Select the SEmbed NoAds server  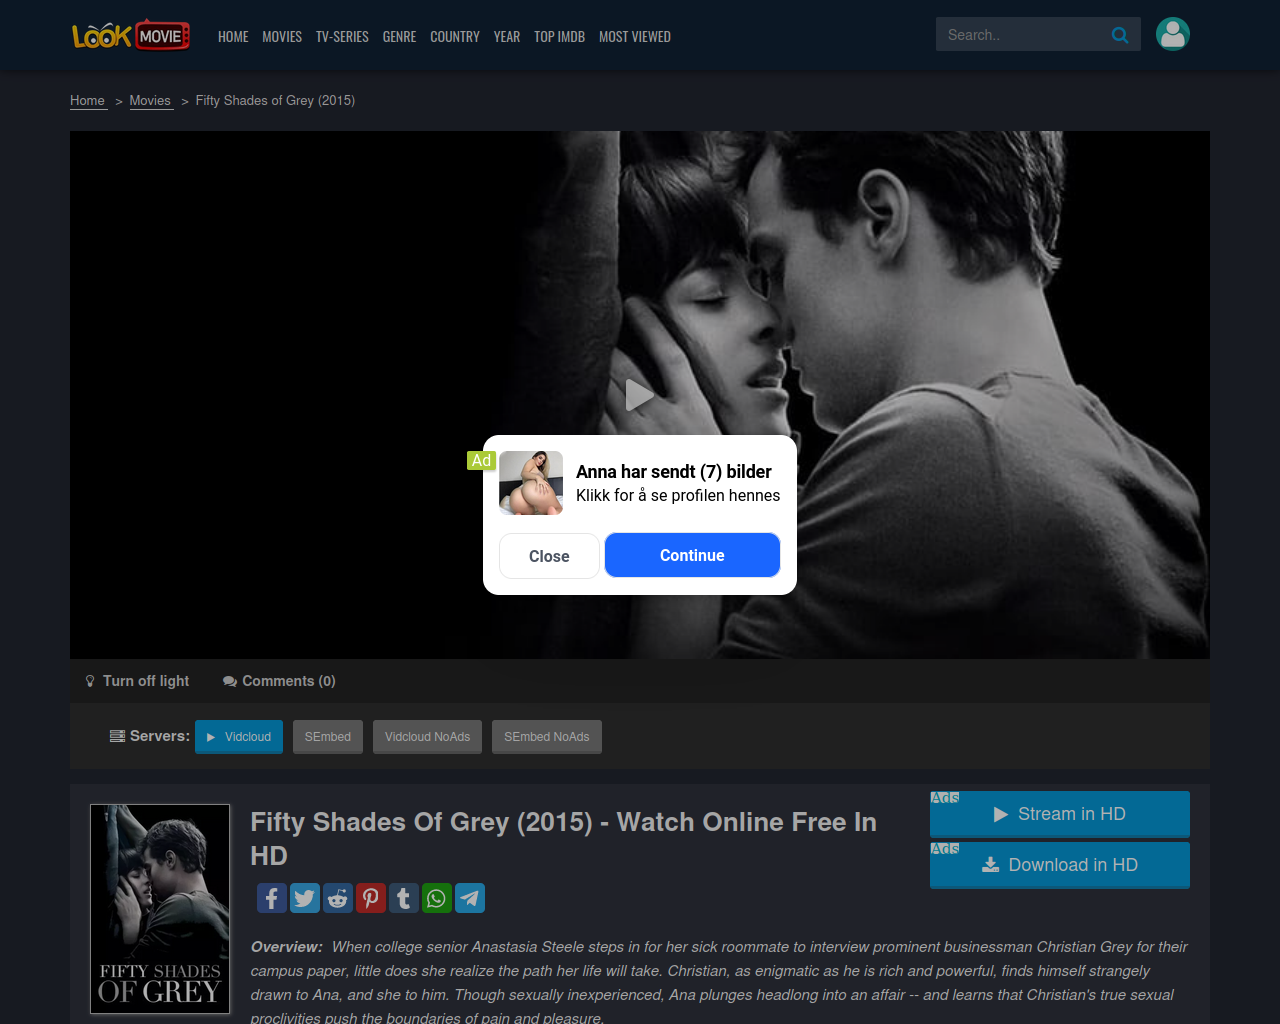[x=547, y=737]
